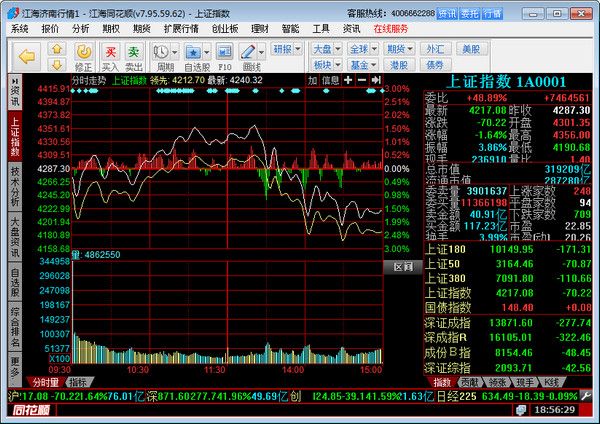
Task: Click the 信息 button above chart
Action: tap(331, 80)
